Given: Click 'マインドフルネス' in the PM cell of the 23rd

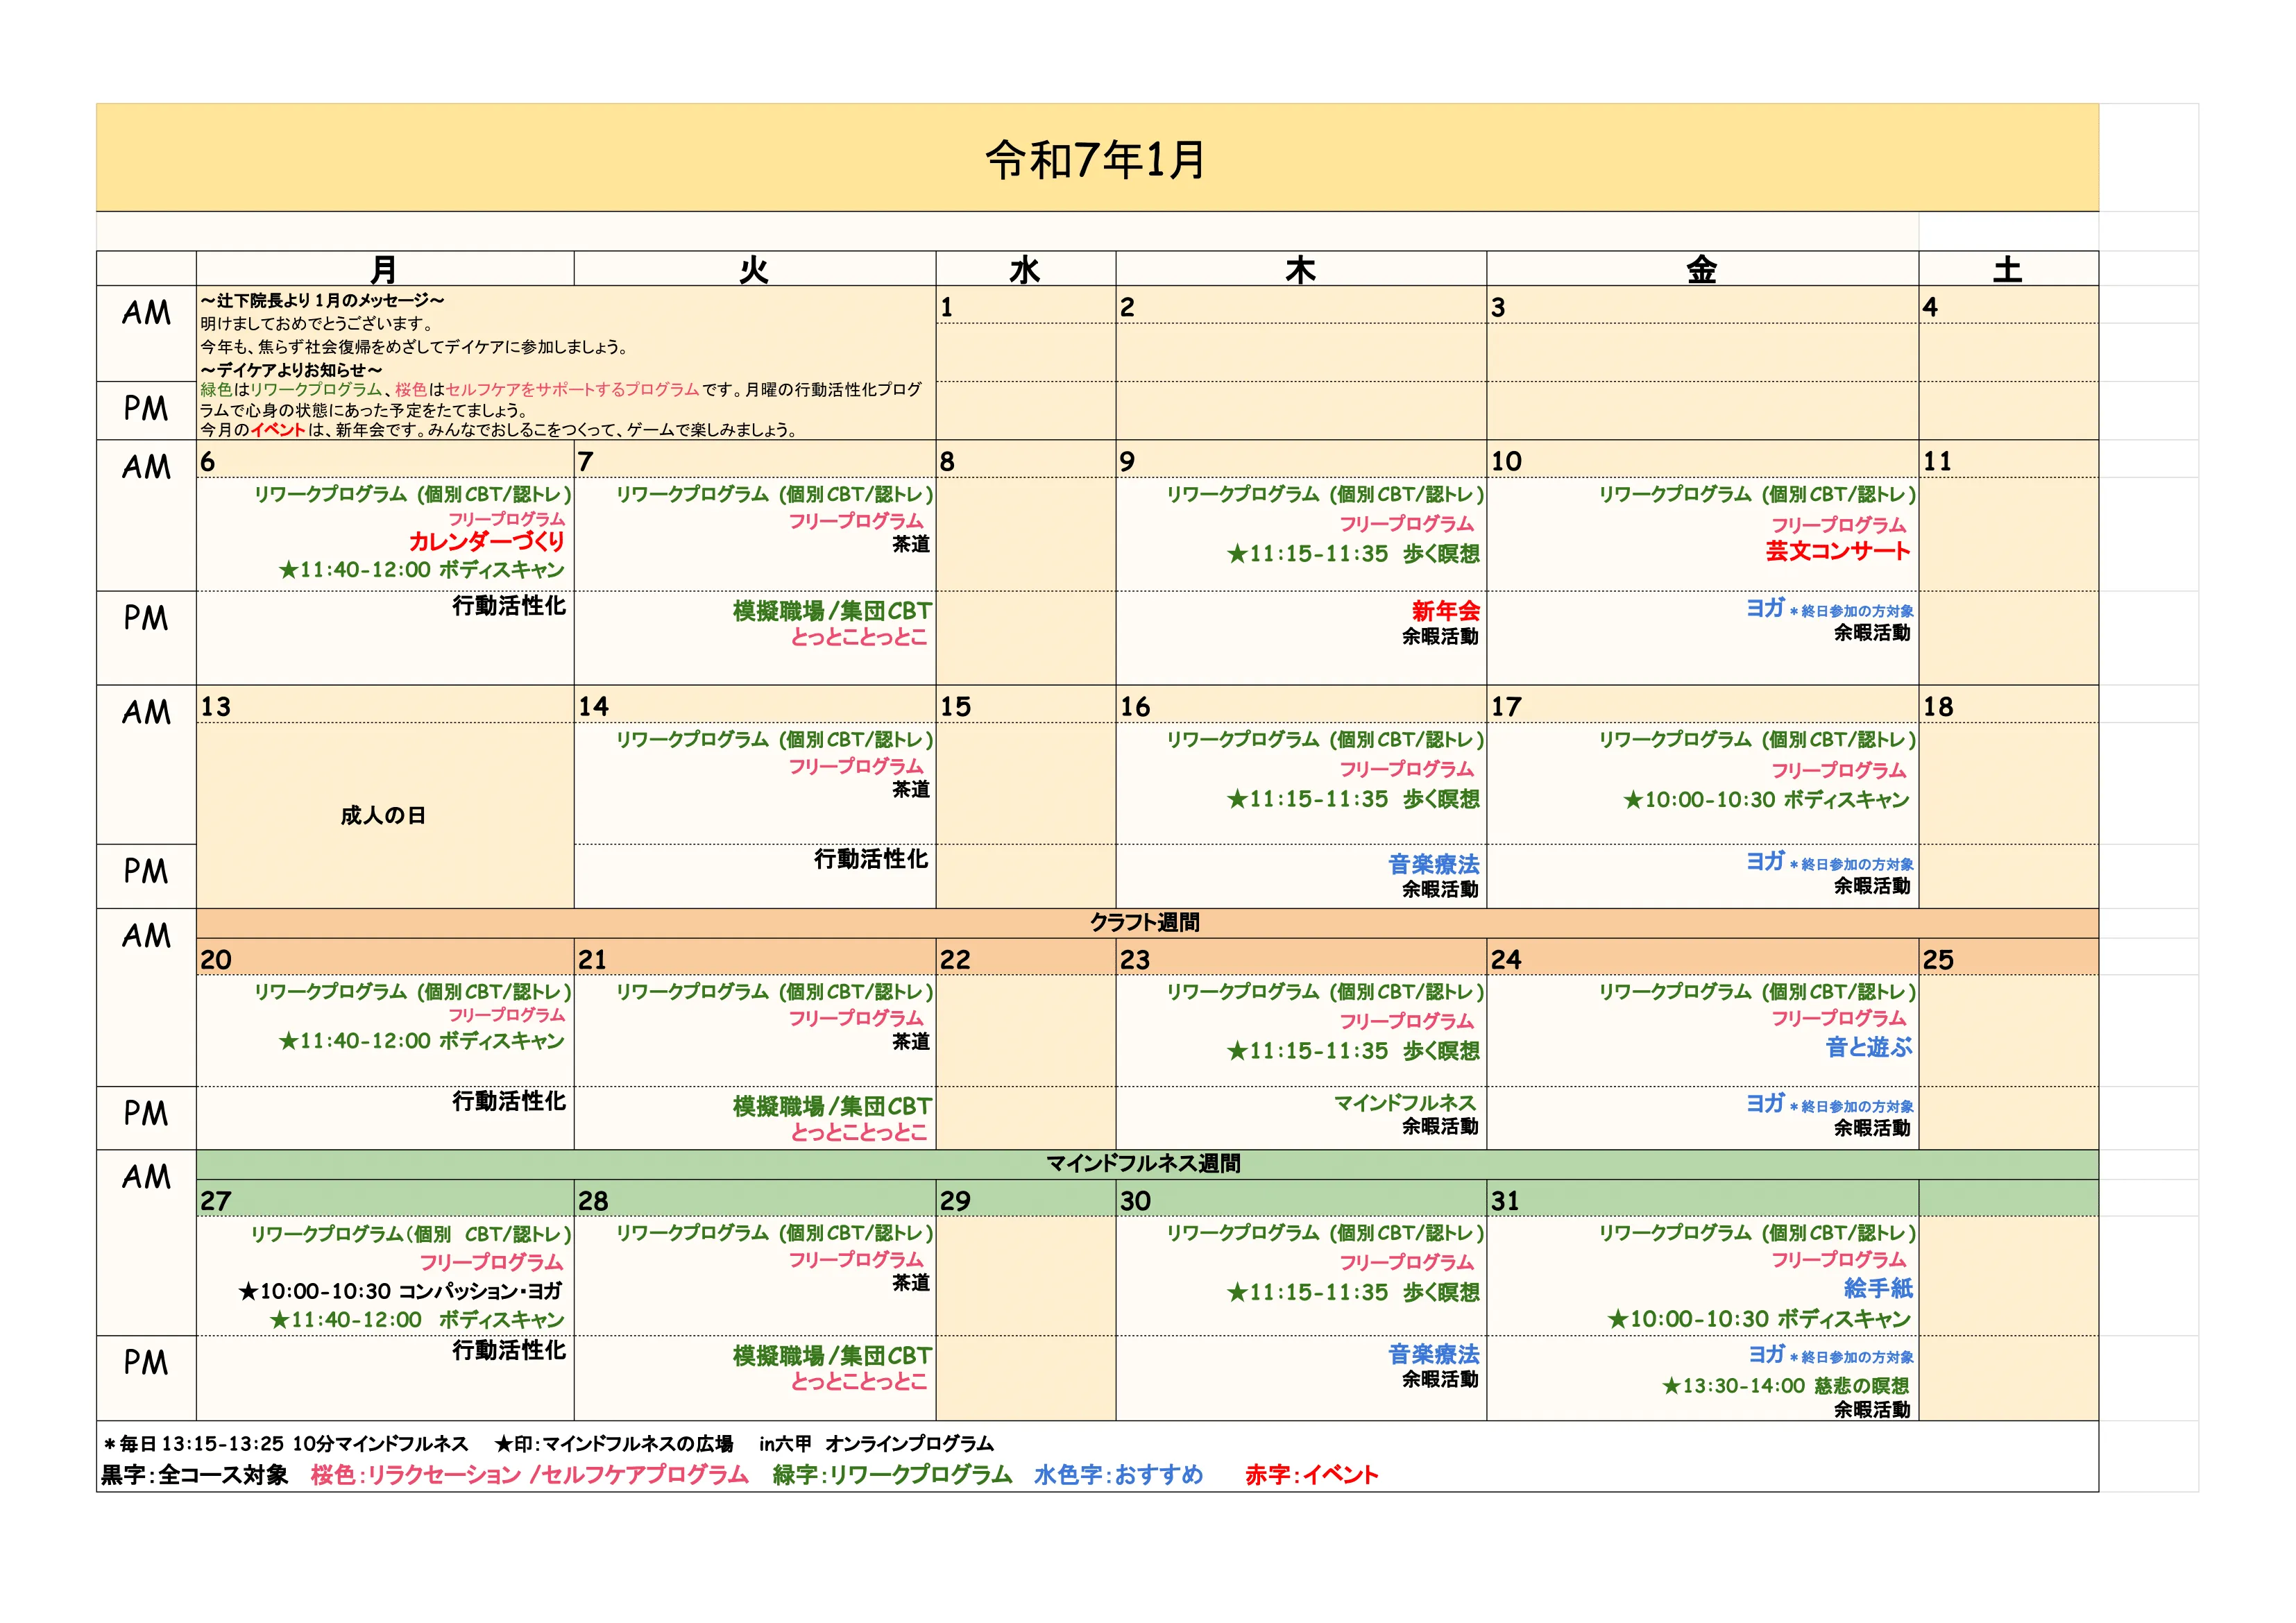Looking at the screenshot, I should point(1405,1103).
